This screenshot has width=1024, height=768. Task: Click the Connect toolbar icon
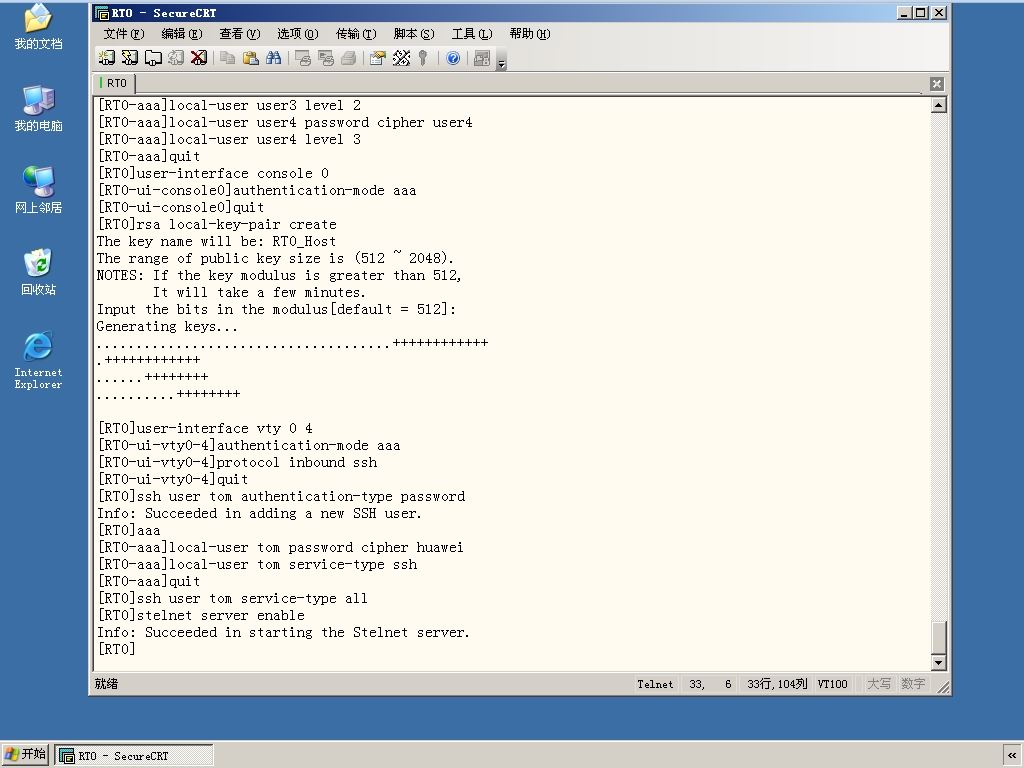pos(106,58)
